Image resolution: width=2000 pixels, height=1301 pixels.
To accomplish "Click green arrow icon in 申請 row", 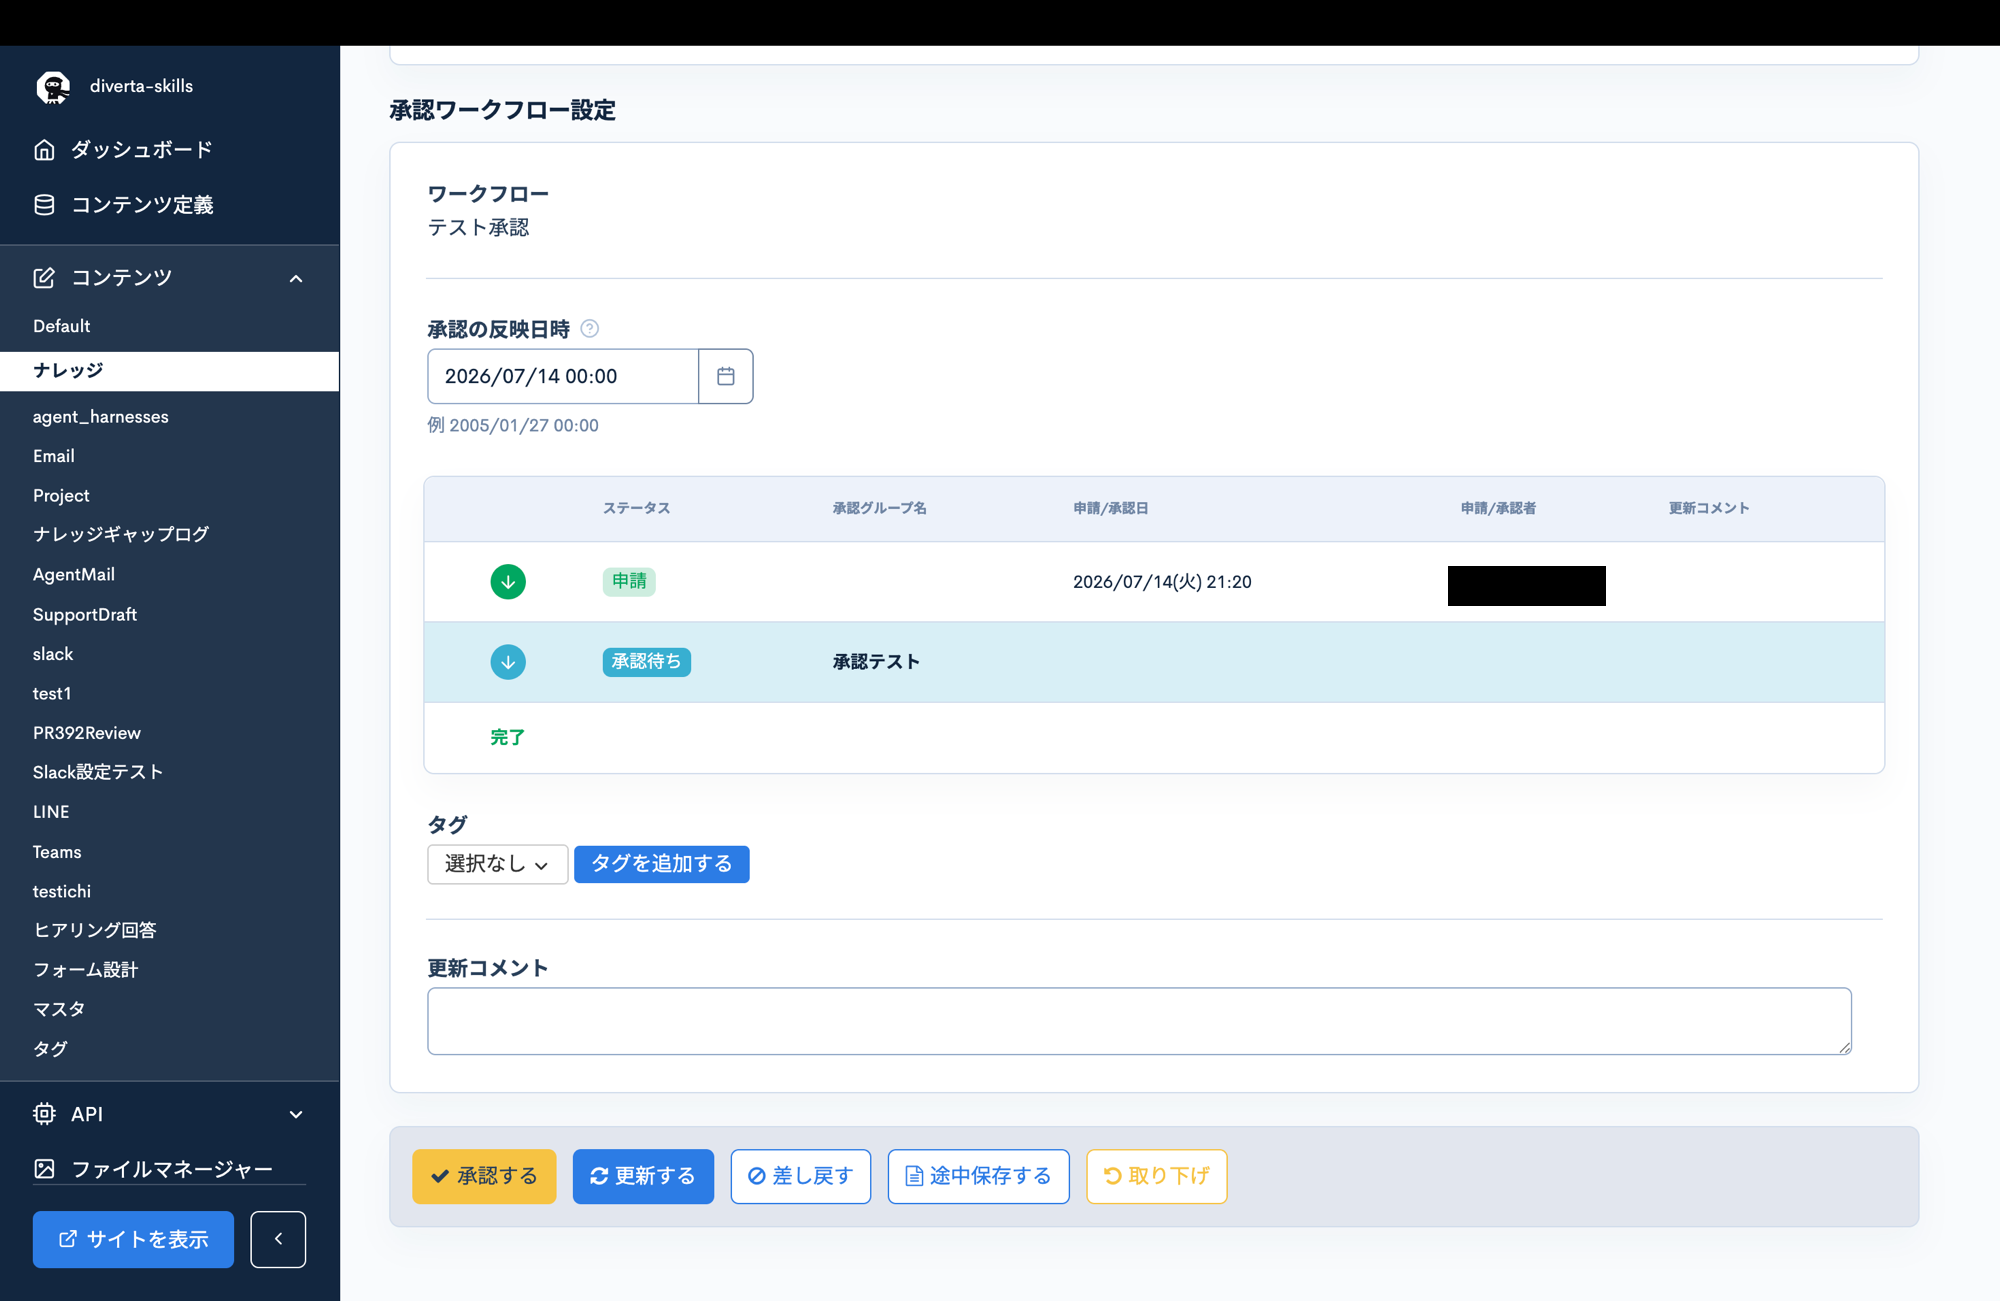I will click(x=508, y=582).
